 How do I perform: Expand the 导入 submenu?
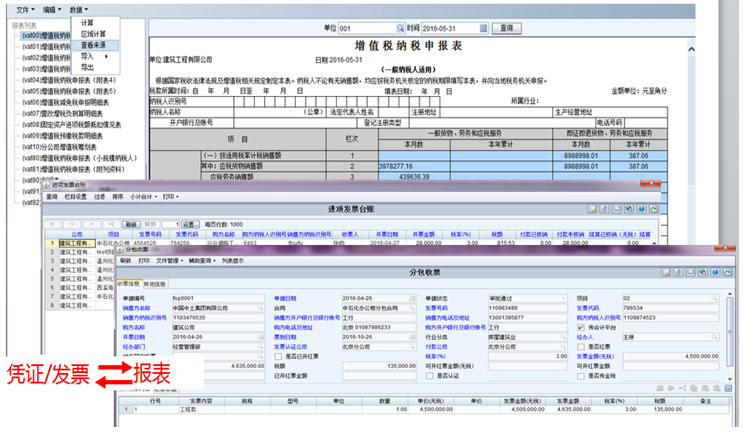click(94, 56)
